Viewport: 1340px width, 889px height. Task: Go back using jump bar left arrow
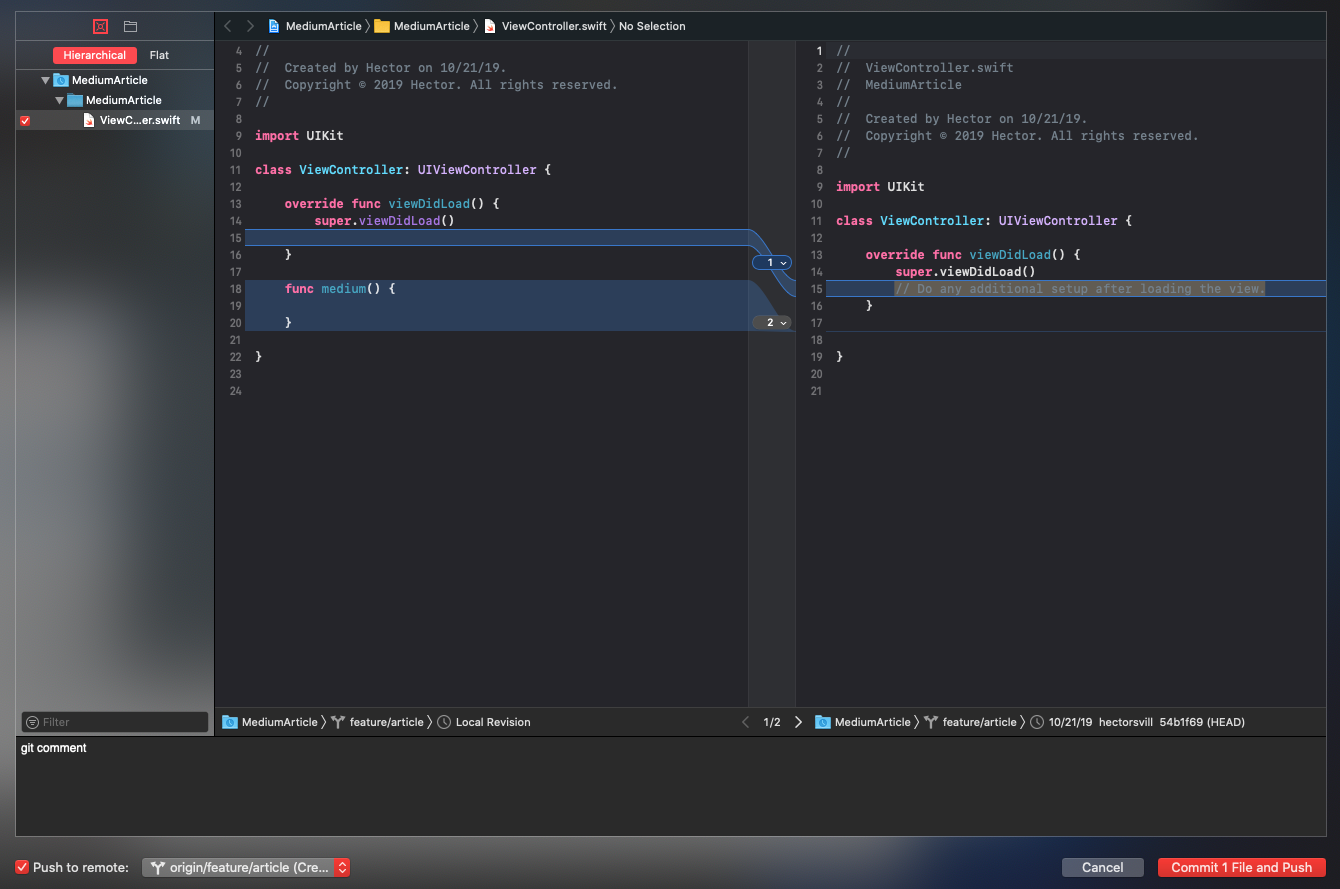coord(228,26)
